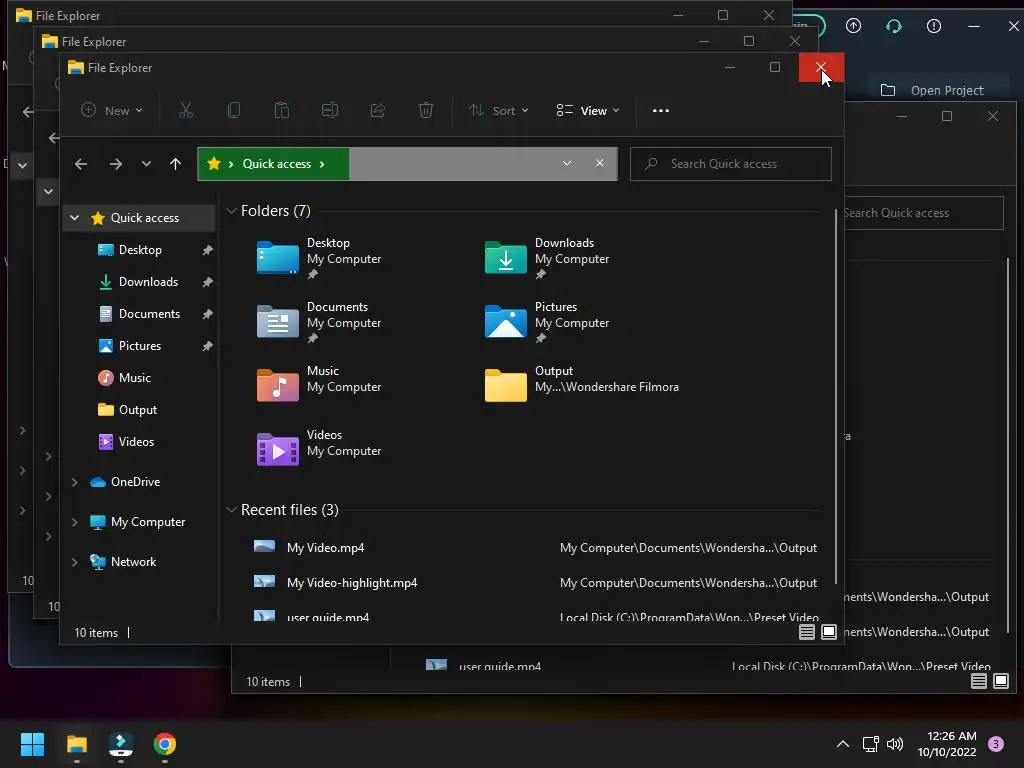1024x768 pixels.
Task: Open the New item dropdown in toolbar
Action: (x=112, y=110)
